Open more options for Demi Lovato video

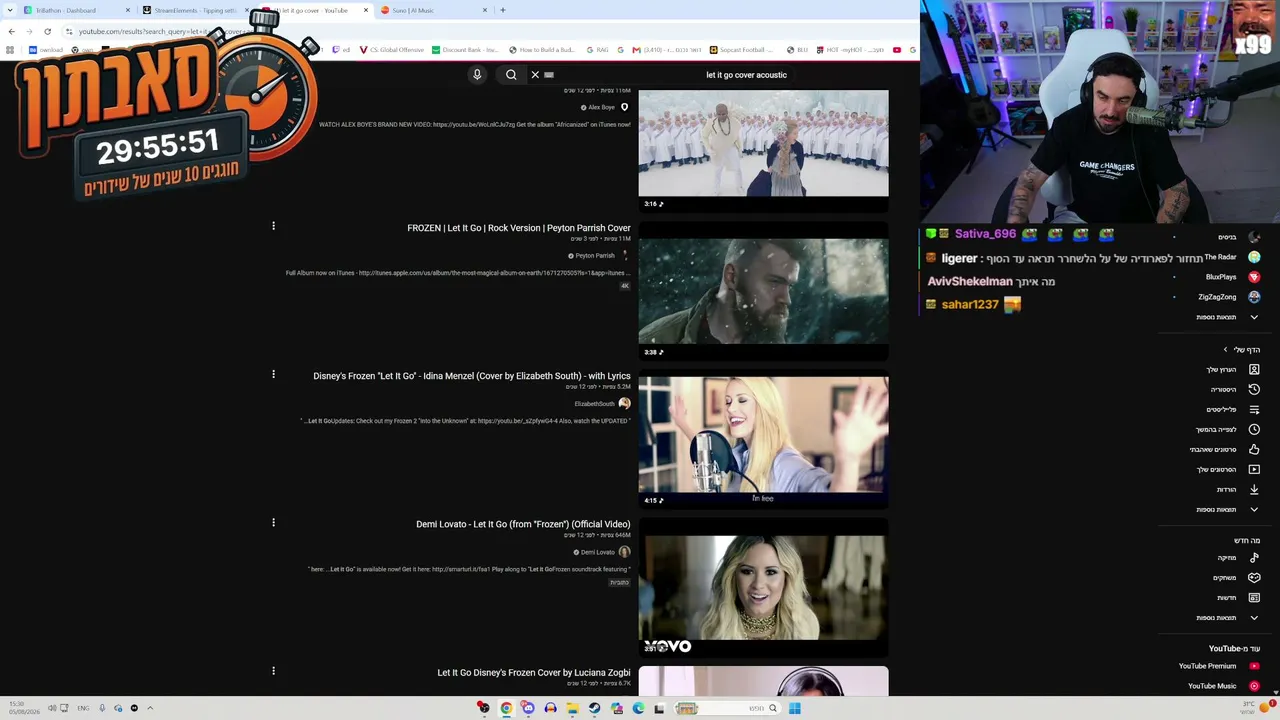[273, 522]
